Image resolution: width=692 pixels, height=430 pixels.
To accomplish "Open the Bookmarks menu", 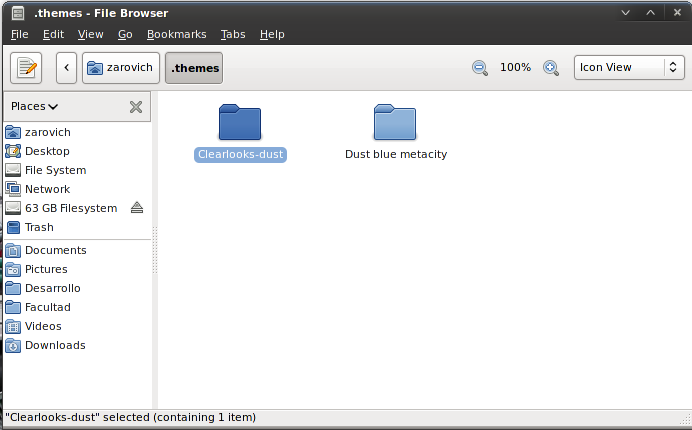I will (177, 34).
